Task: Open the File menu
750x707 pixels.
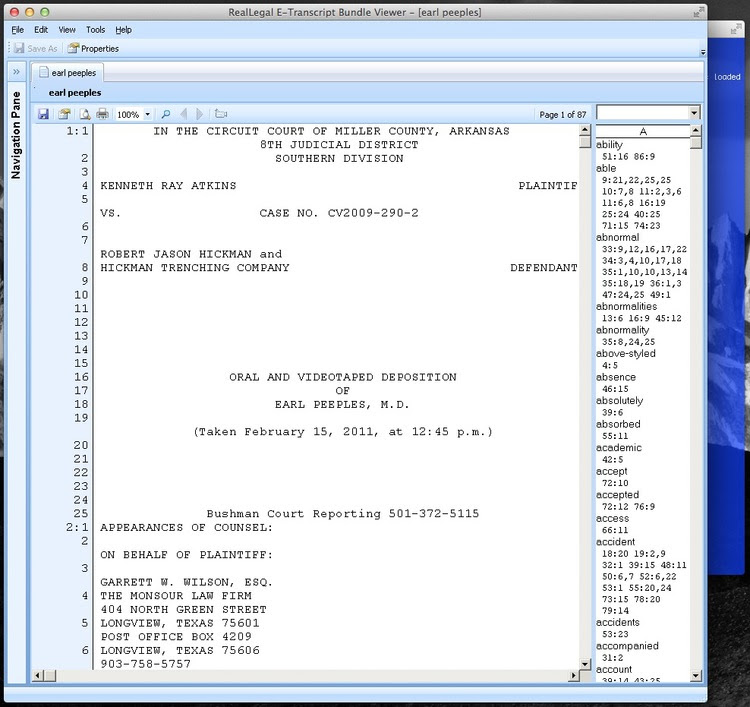Action: (x=18, y=30)
